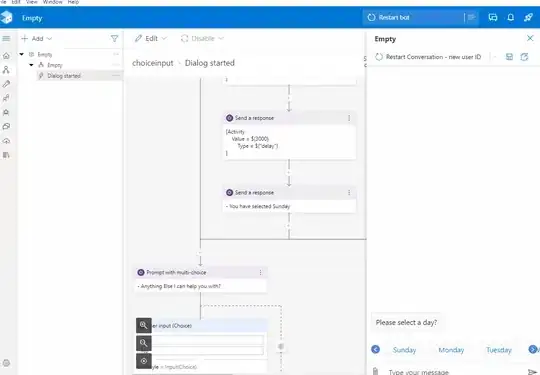The width and height of the screenshot is (540, 375).
Task: Click the Composer logo in the header
Action: 6,17
